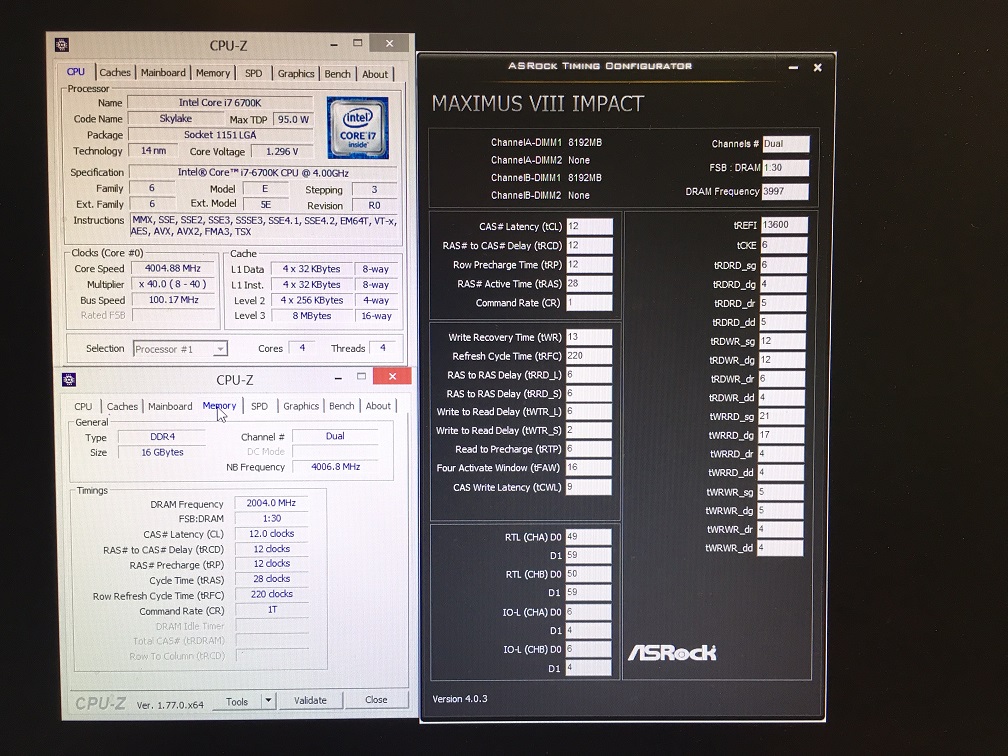Click the IO-L (CHA) D0 field
The width and height of the screenshot is (1008, 756).
click(x=589, y=611)
